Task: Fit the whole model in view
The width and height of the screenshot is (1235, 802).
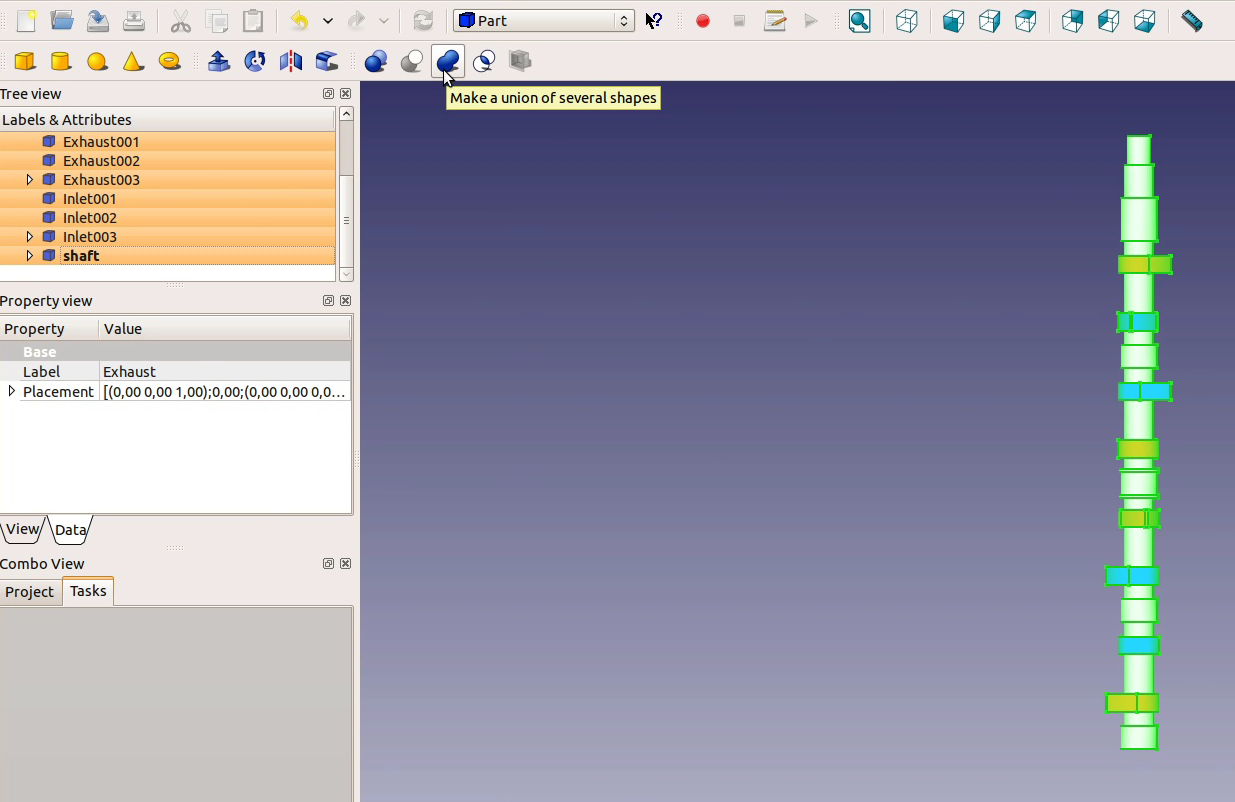Action: (859, 20)
